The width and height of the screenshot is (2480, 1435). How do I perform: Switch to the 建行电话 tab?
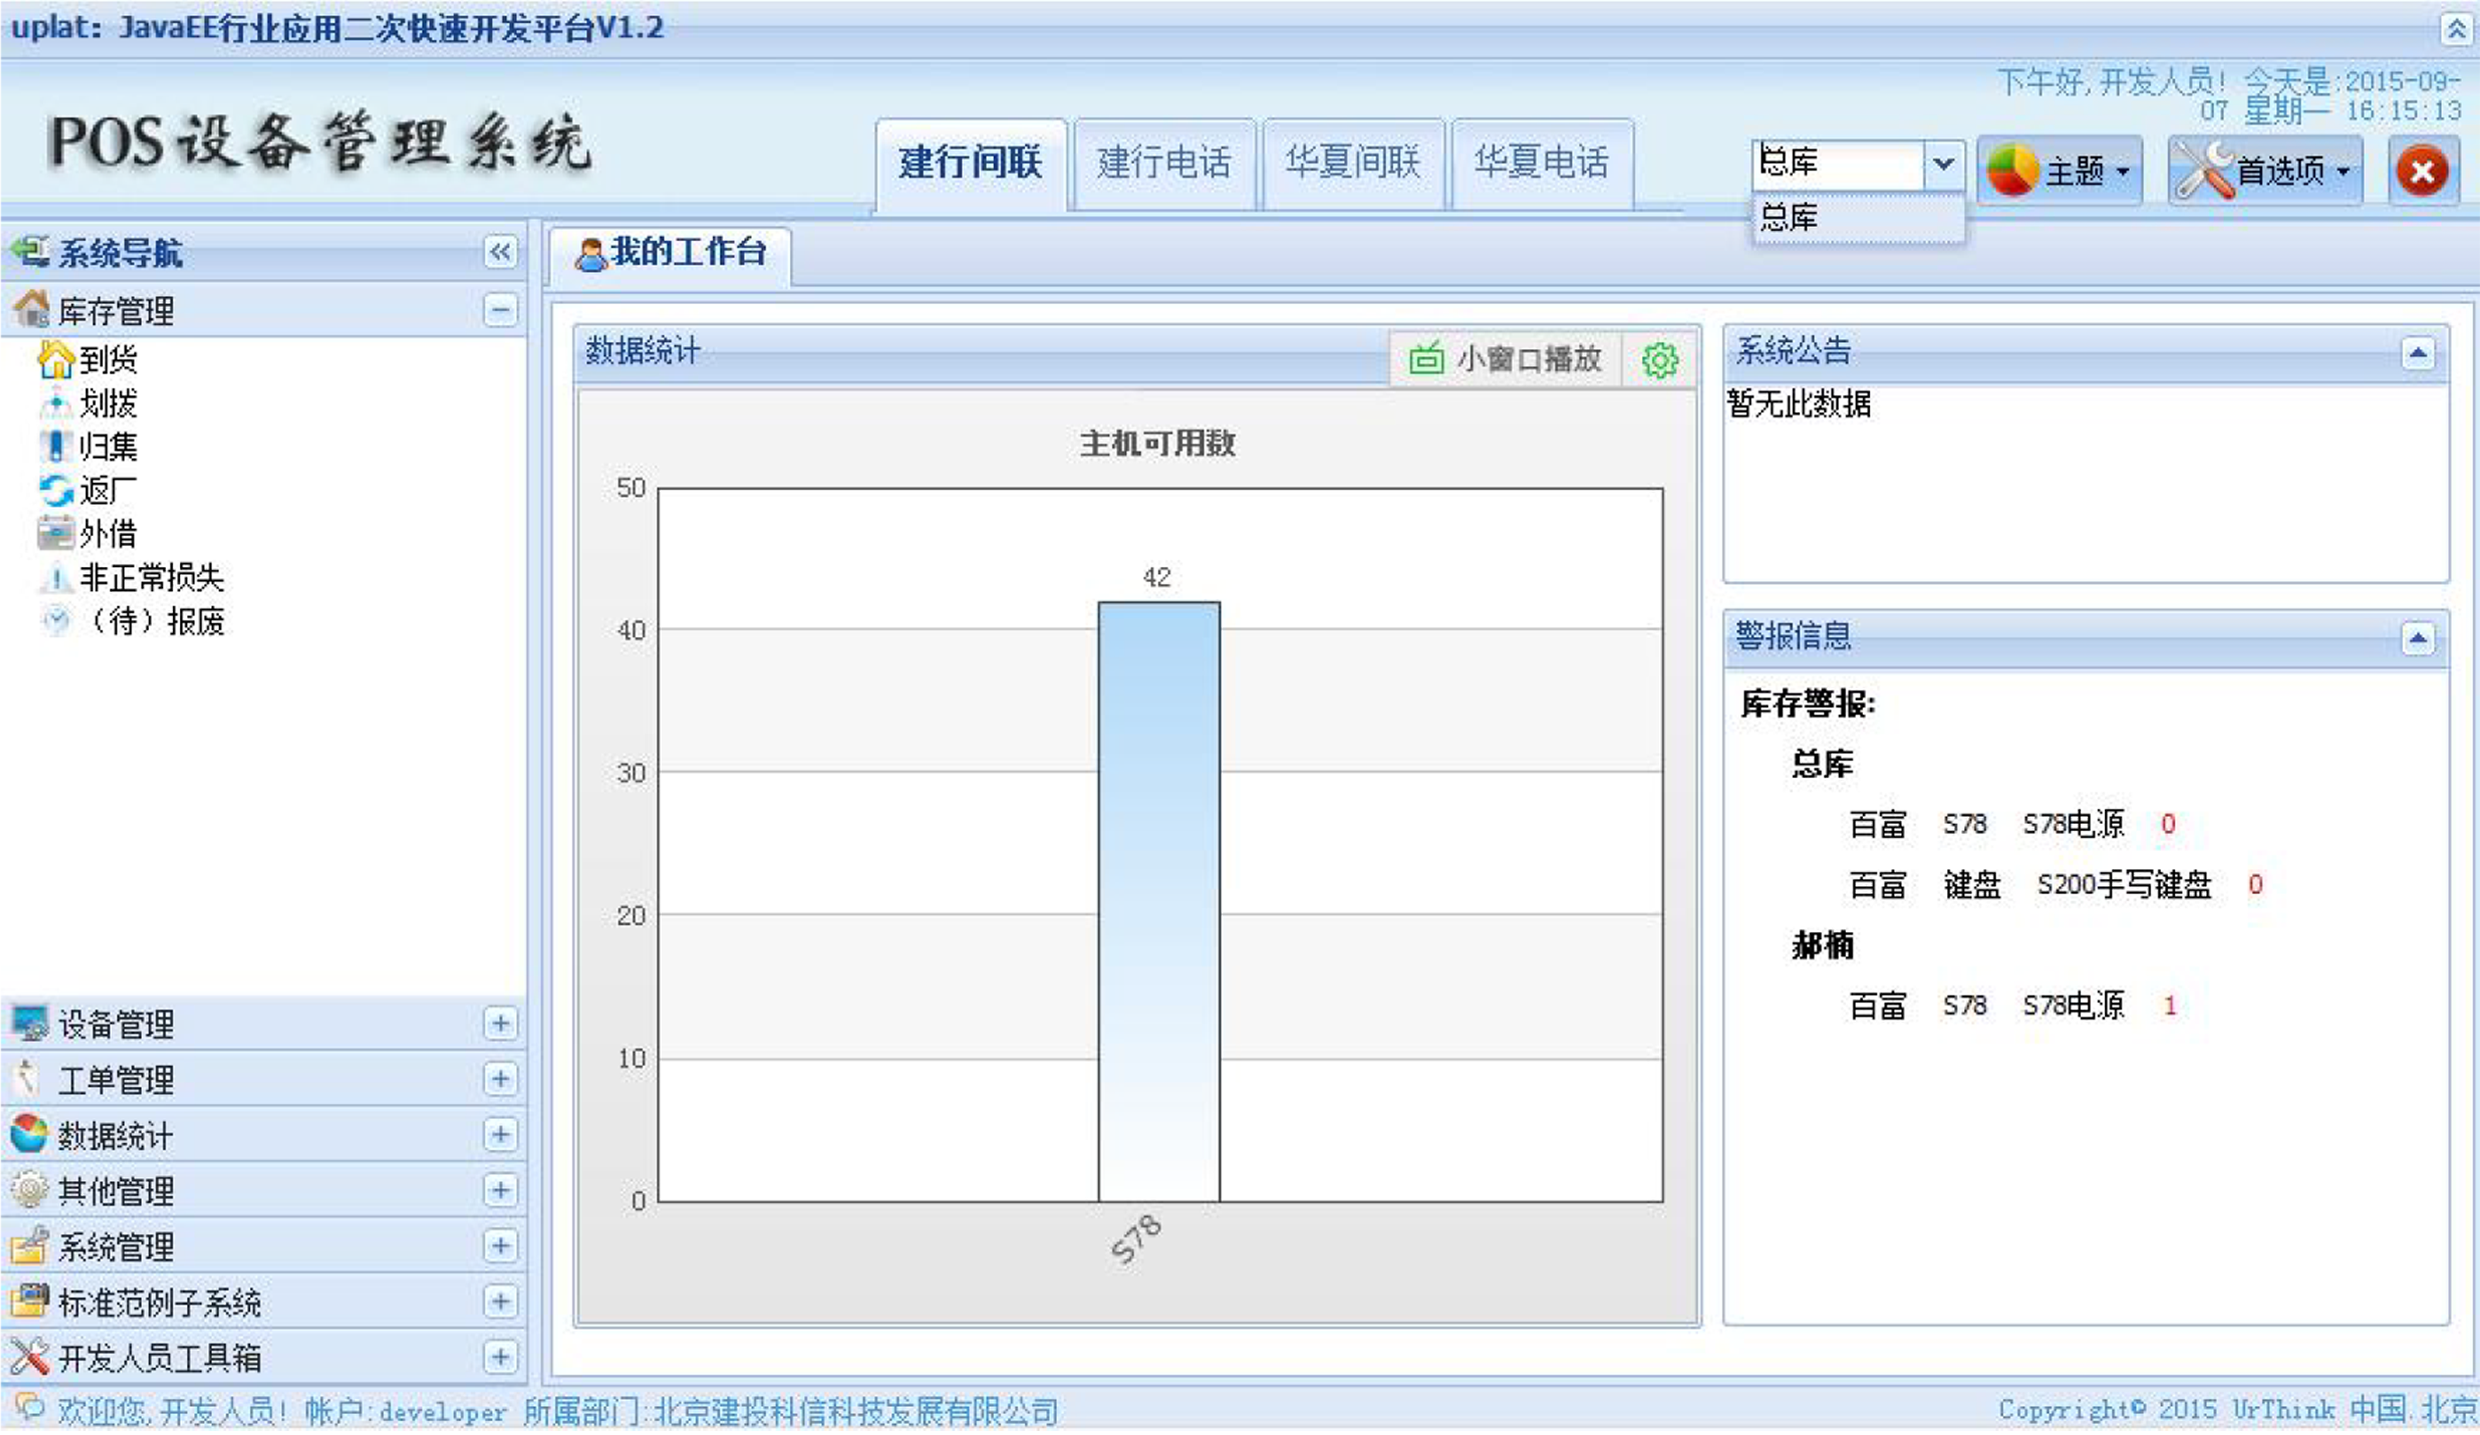tap(1164, 163)
